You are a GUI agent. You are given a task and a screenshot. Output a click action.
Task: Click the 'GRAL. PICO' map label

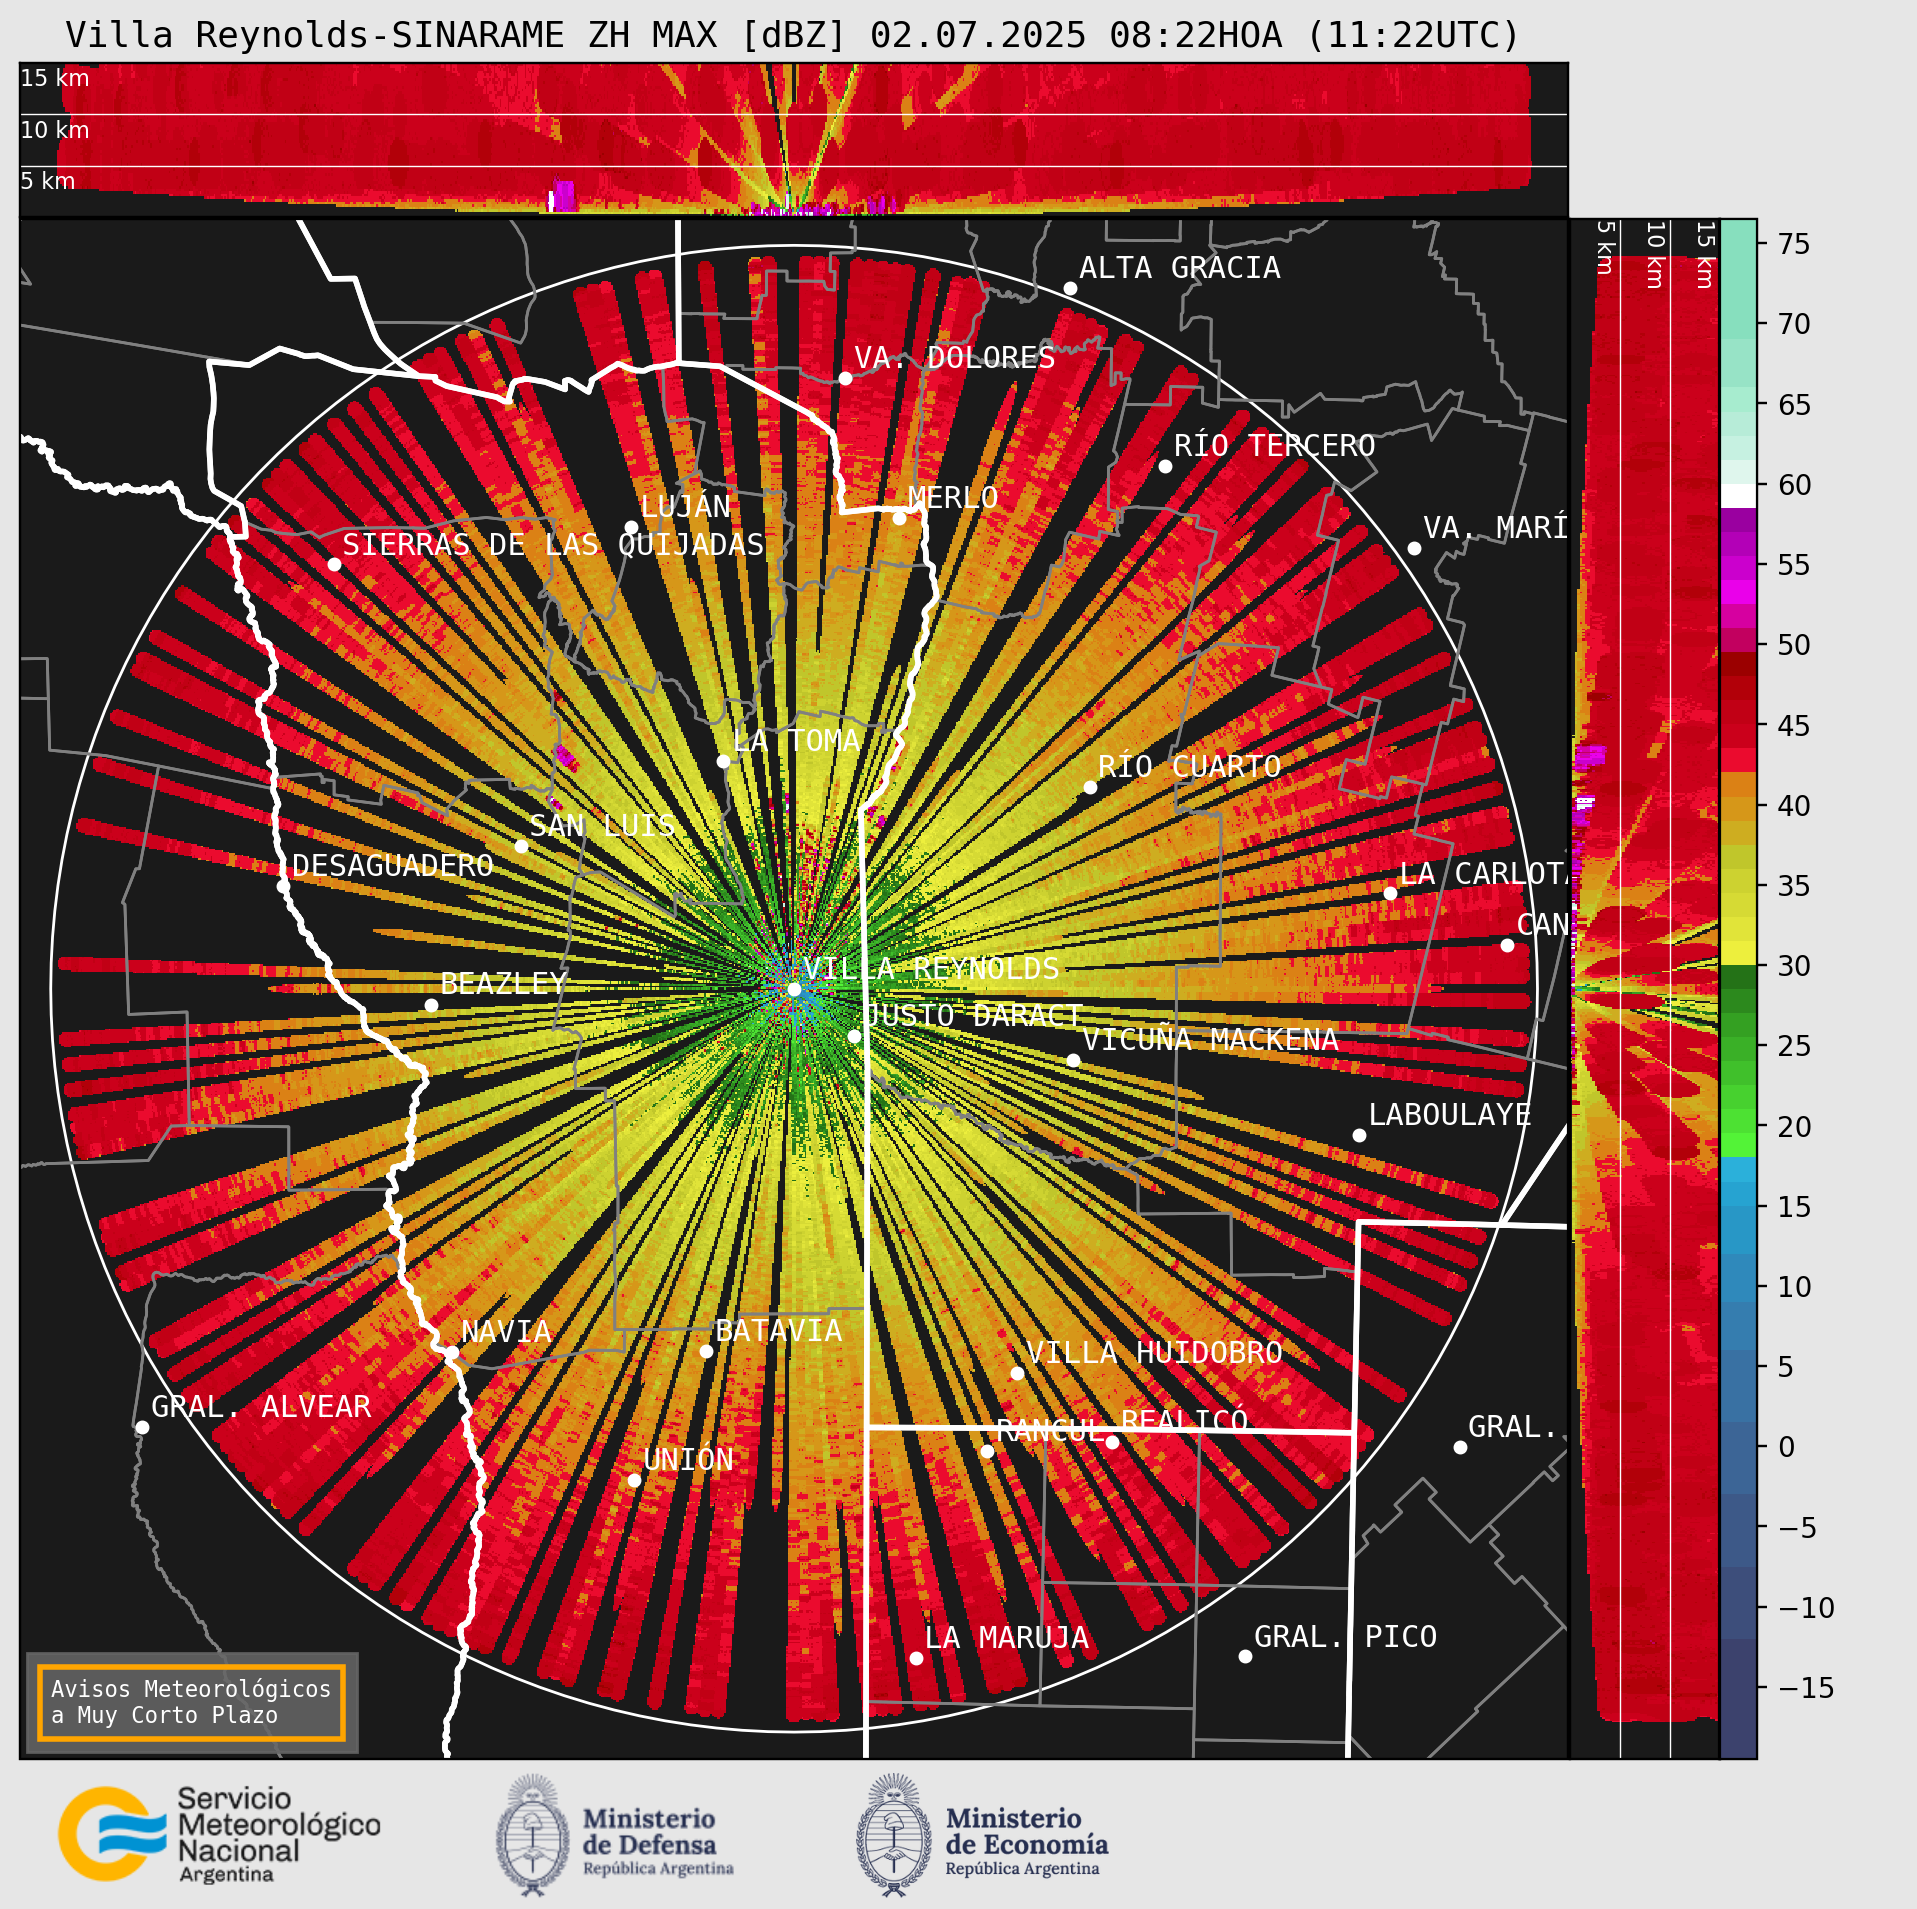pos(1346,1637)
